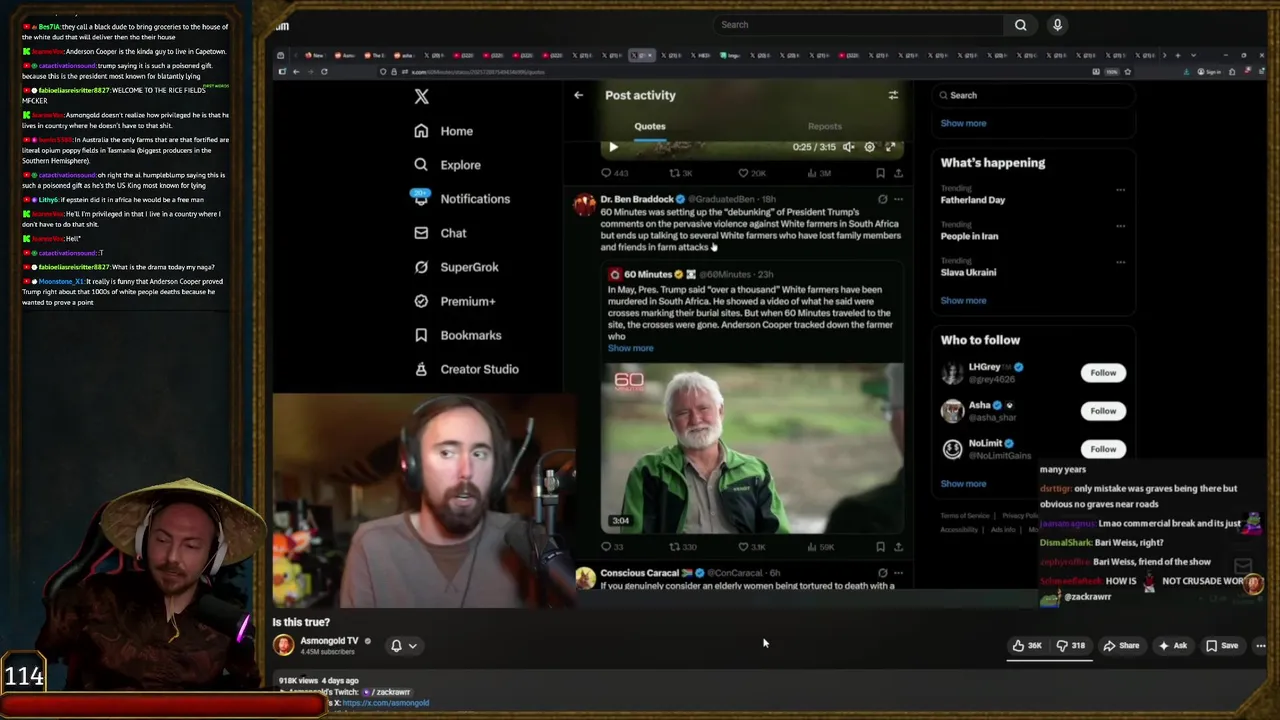Viewport: 1280px width, 720px height.
Task: Open more options for the People in Iran trend
Action: pyautogui.click(x=1120, y=226)
